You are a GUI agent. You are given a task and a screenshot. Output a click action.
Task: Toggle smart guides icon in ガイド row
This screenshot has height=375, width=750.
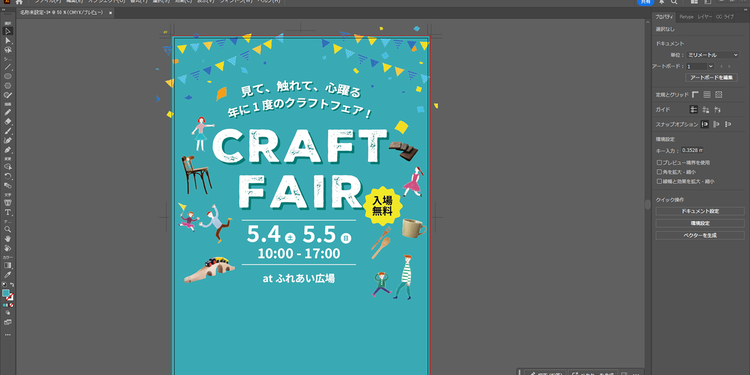(717, 110)
